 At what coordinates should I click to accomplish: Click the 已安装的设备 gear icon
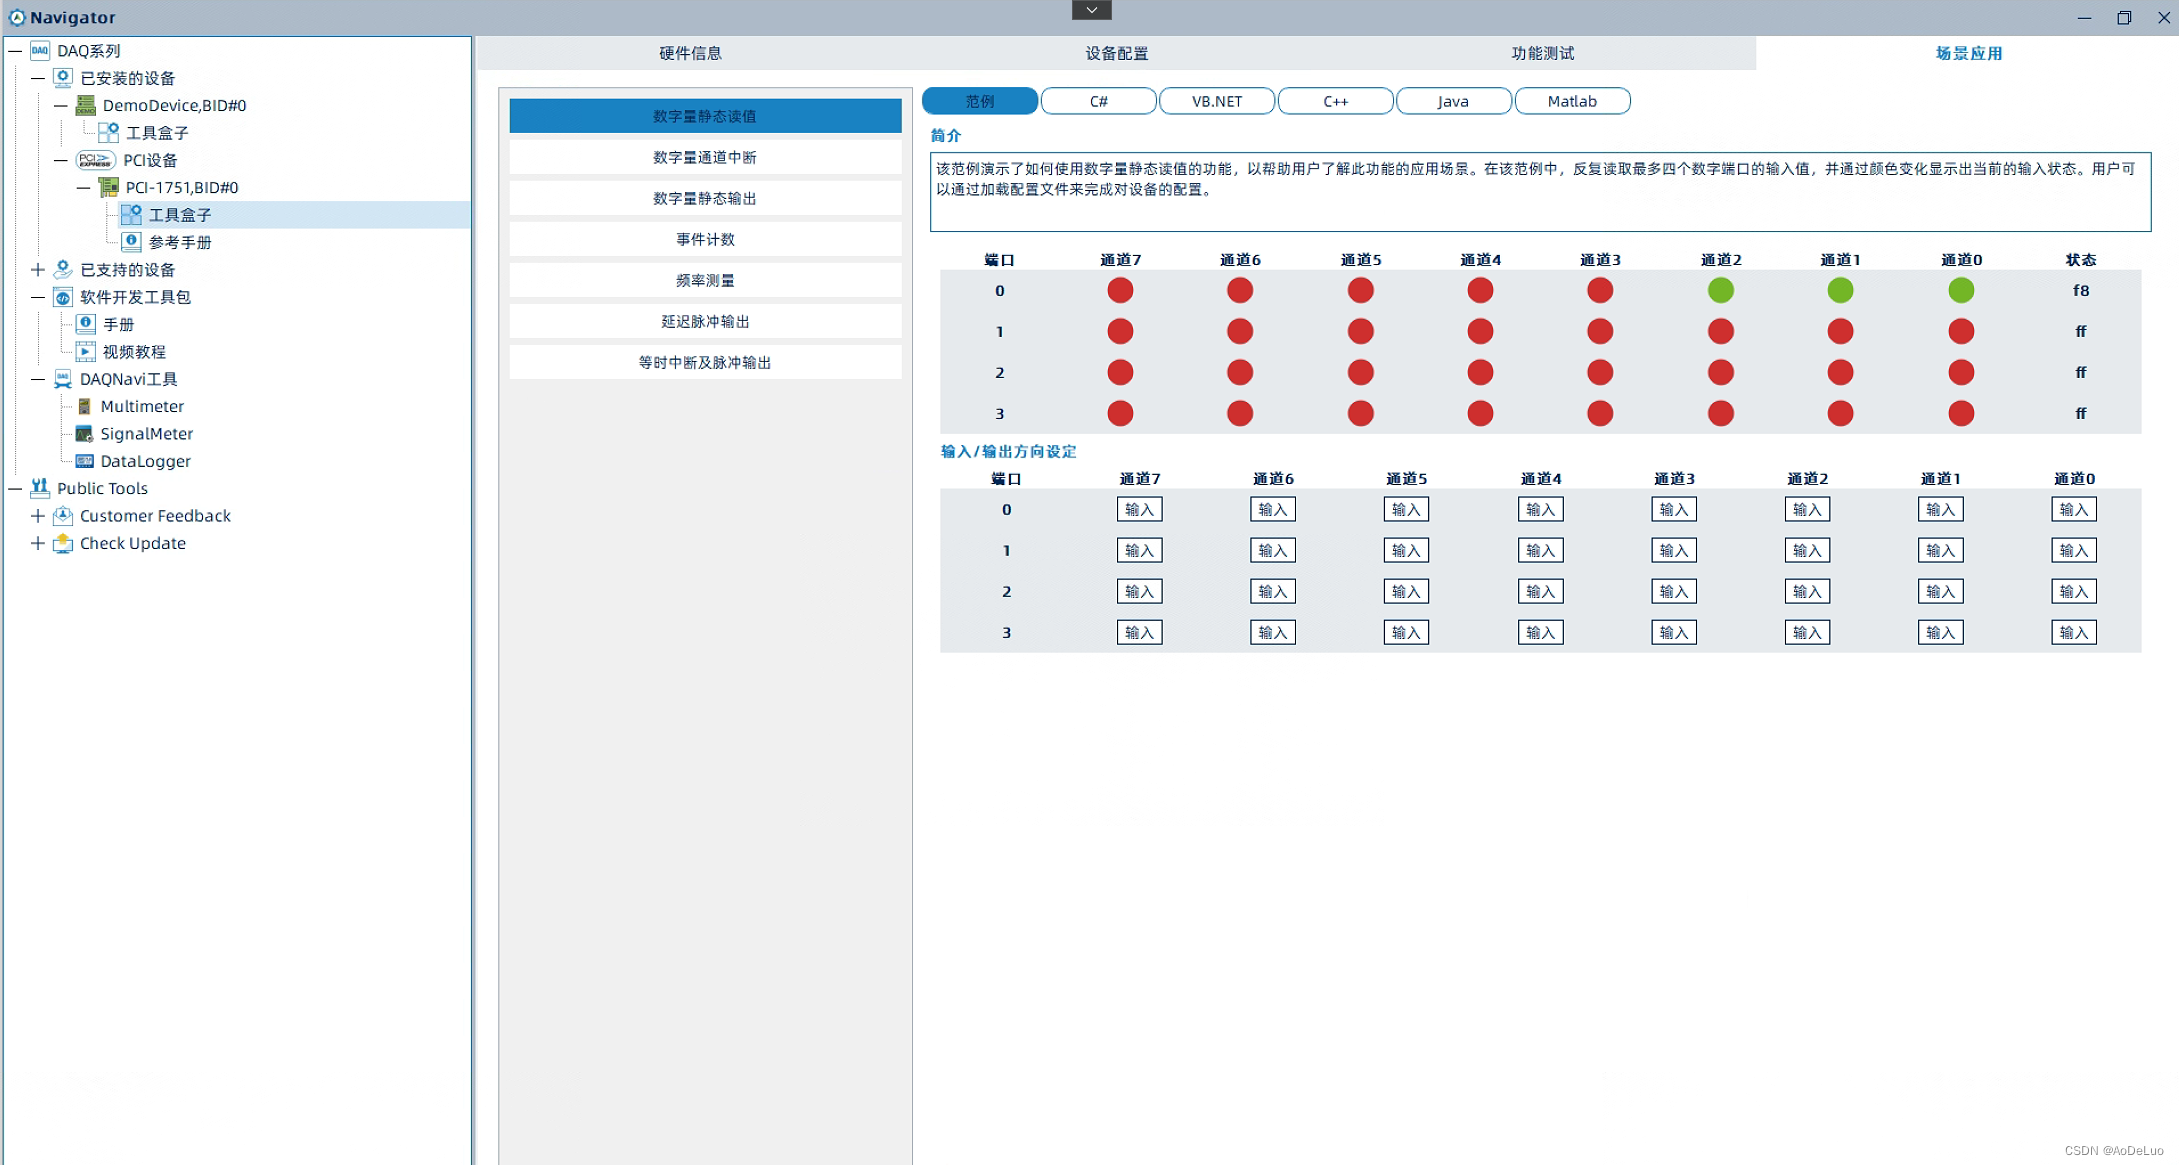pos(63,78)
